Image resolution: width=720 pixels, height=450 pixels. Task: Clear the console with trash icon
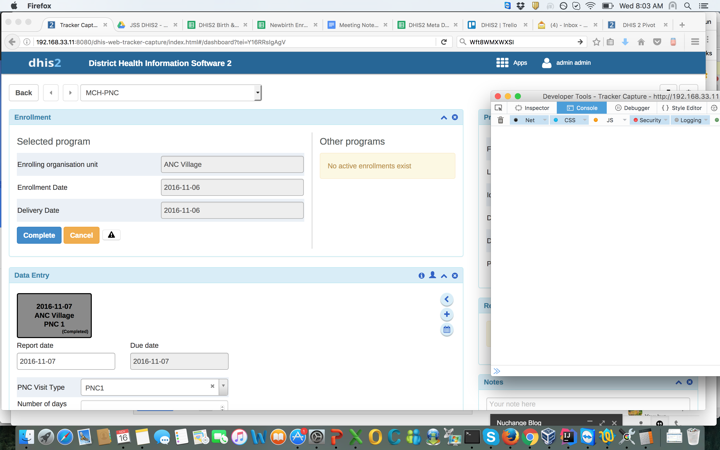click(x=501, y=120)
